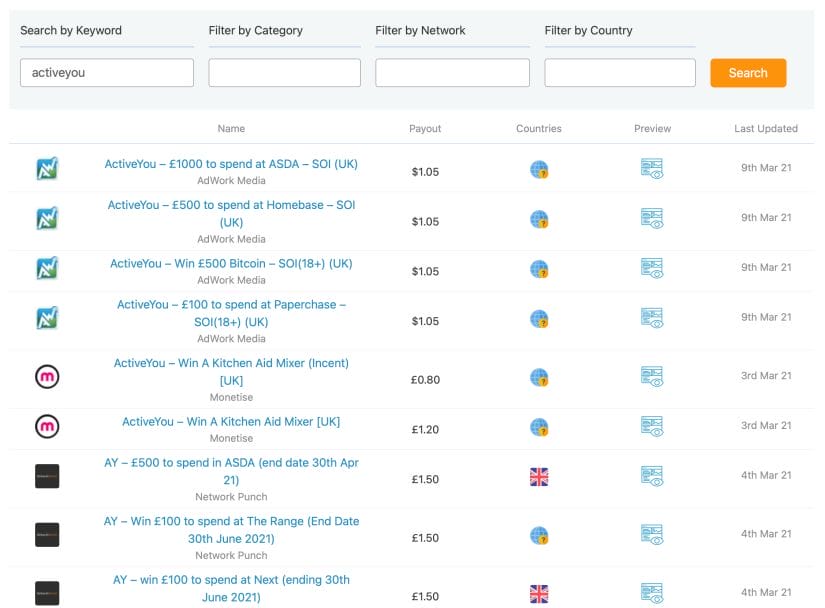
Task: Click the Countries column header
Action: [x=539, y=128]
